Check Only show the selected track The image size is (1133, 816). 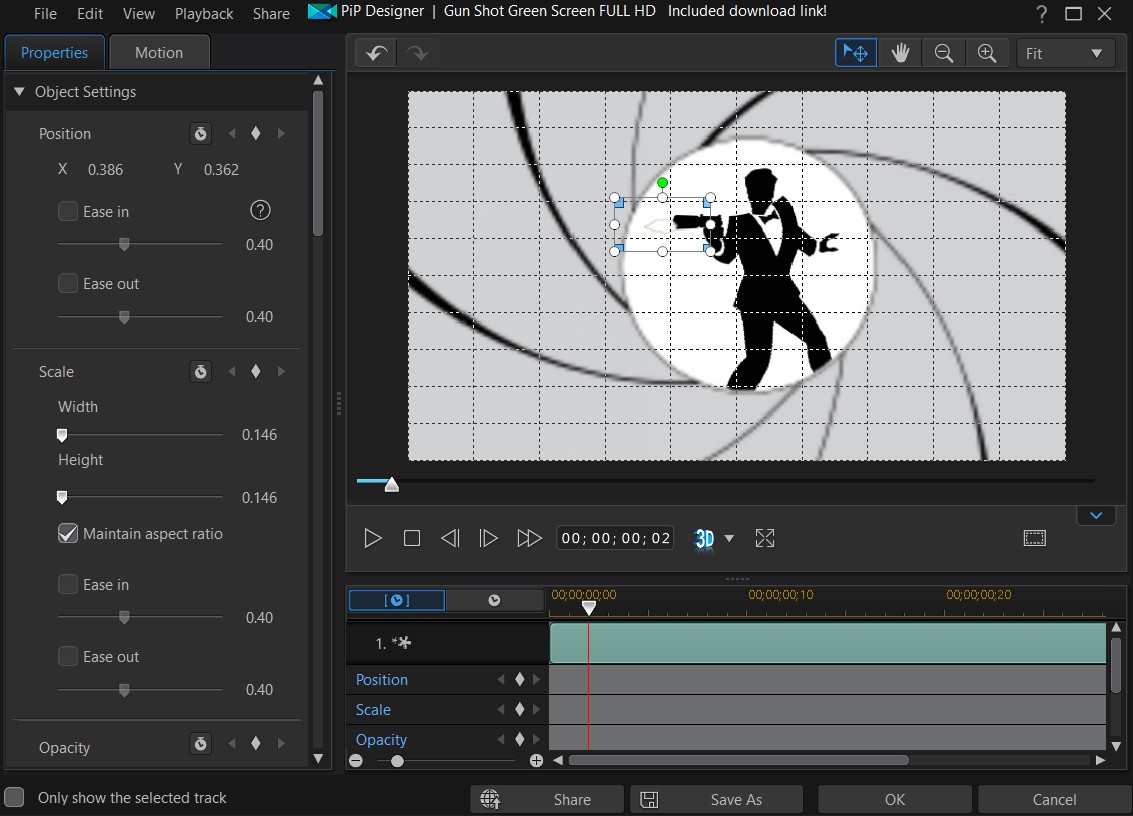[x=14, y=797]
